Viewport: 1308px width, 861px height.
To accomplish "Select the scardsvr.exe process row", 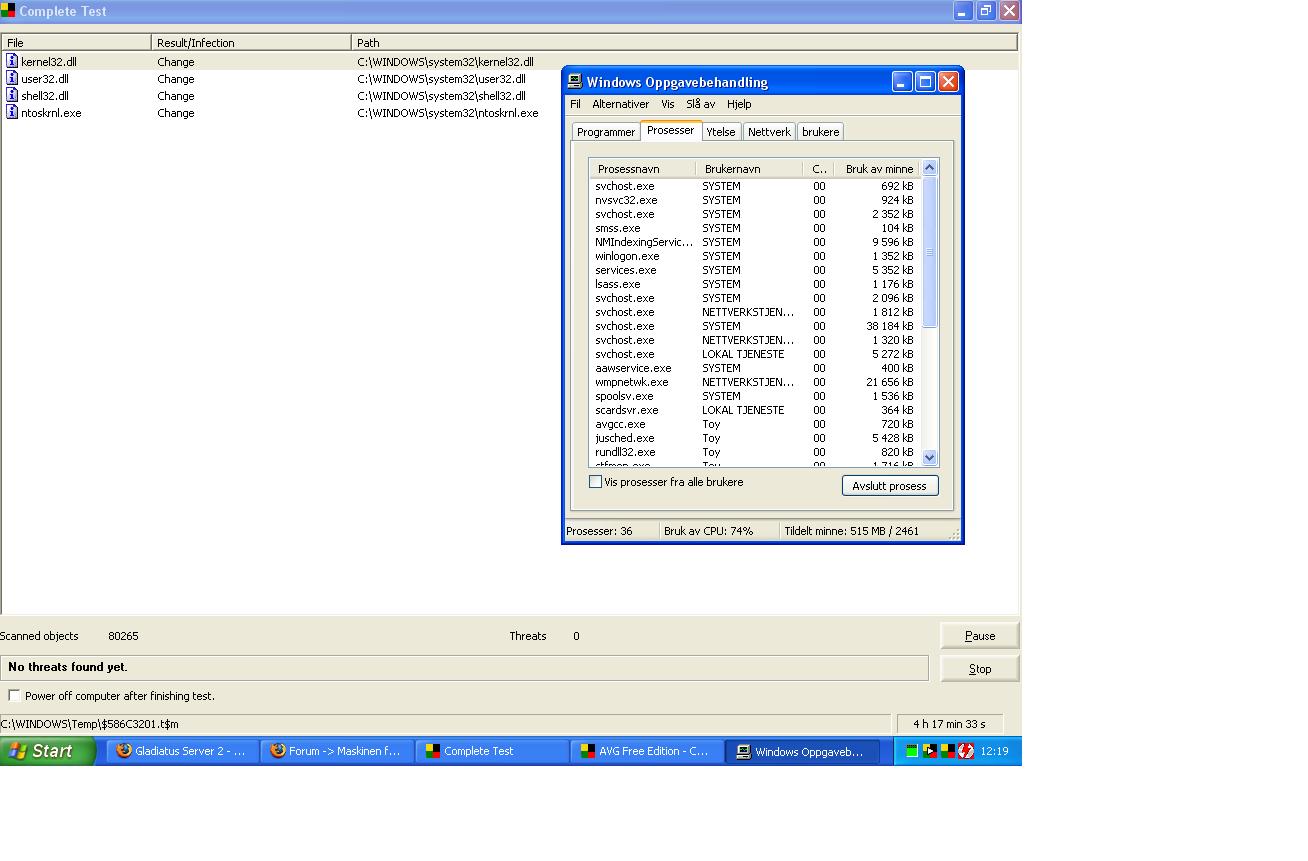I will 754,410.
